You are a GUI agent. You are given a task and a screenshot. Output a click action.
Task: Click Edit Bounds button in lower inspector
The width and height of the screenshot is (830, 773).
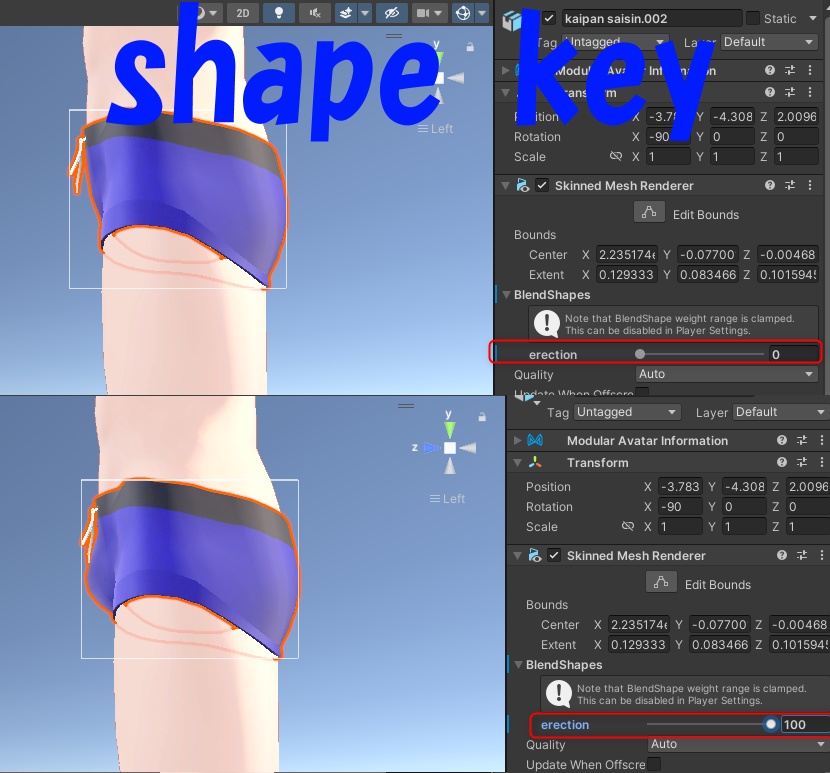tap(661, 582)
